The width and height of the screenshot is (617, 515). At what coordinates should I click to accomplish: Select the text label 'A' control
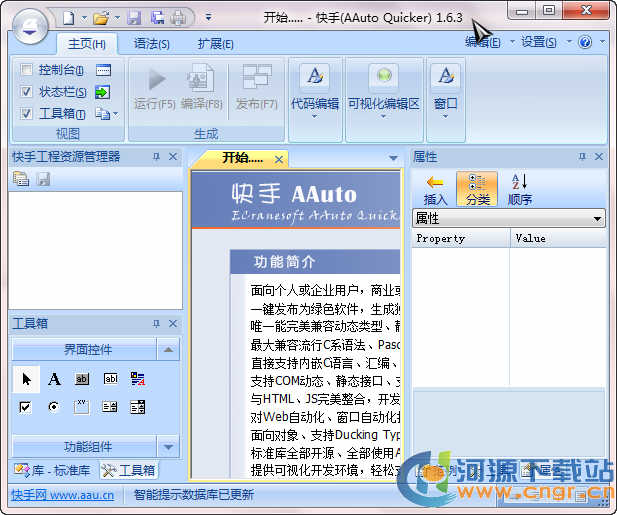55,379
